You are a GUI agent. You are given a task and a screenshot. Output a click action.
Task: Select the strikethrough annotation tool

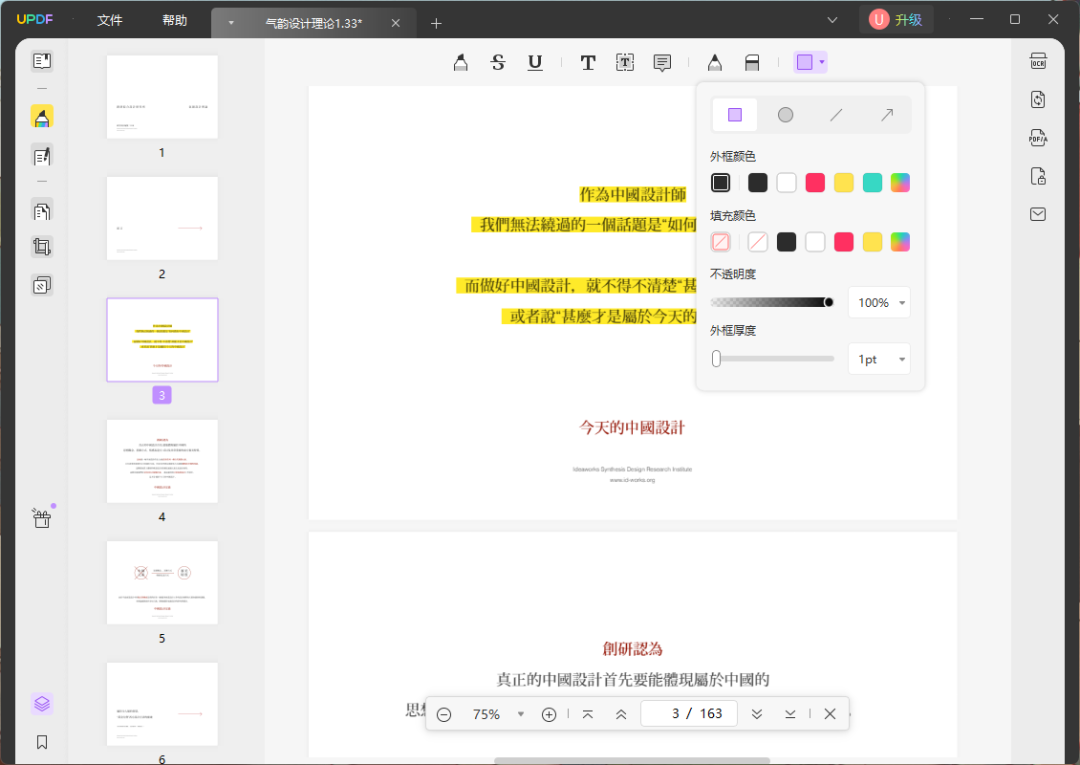click(498, 63)
